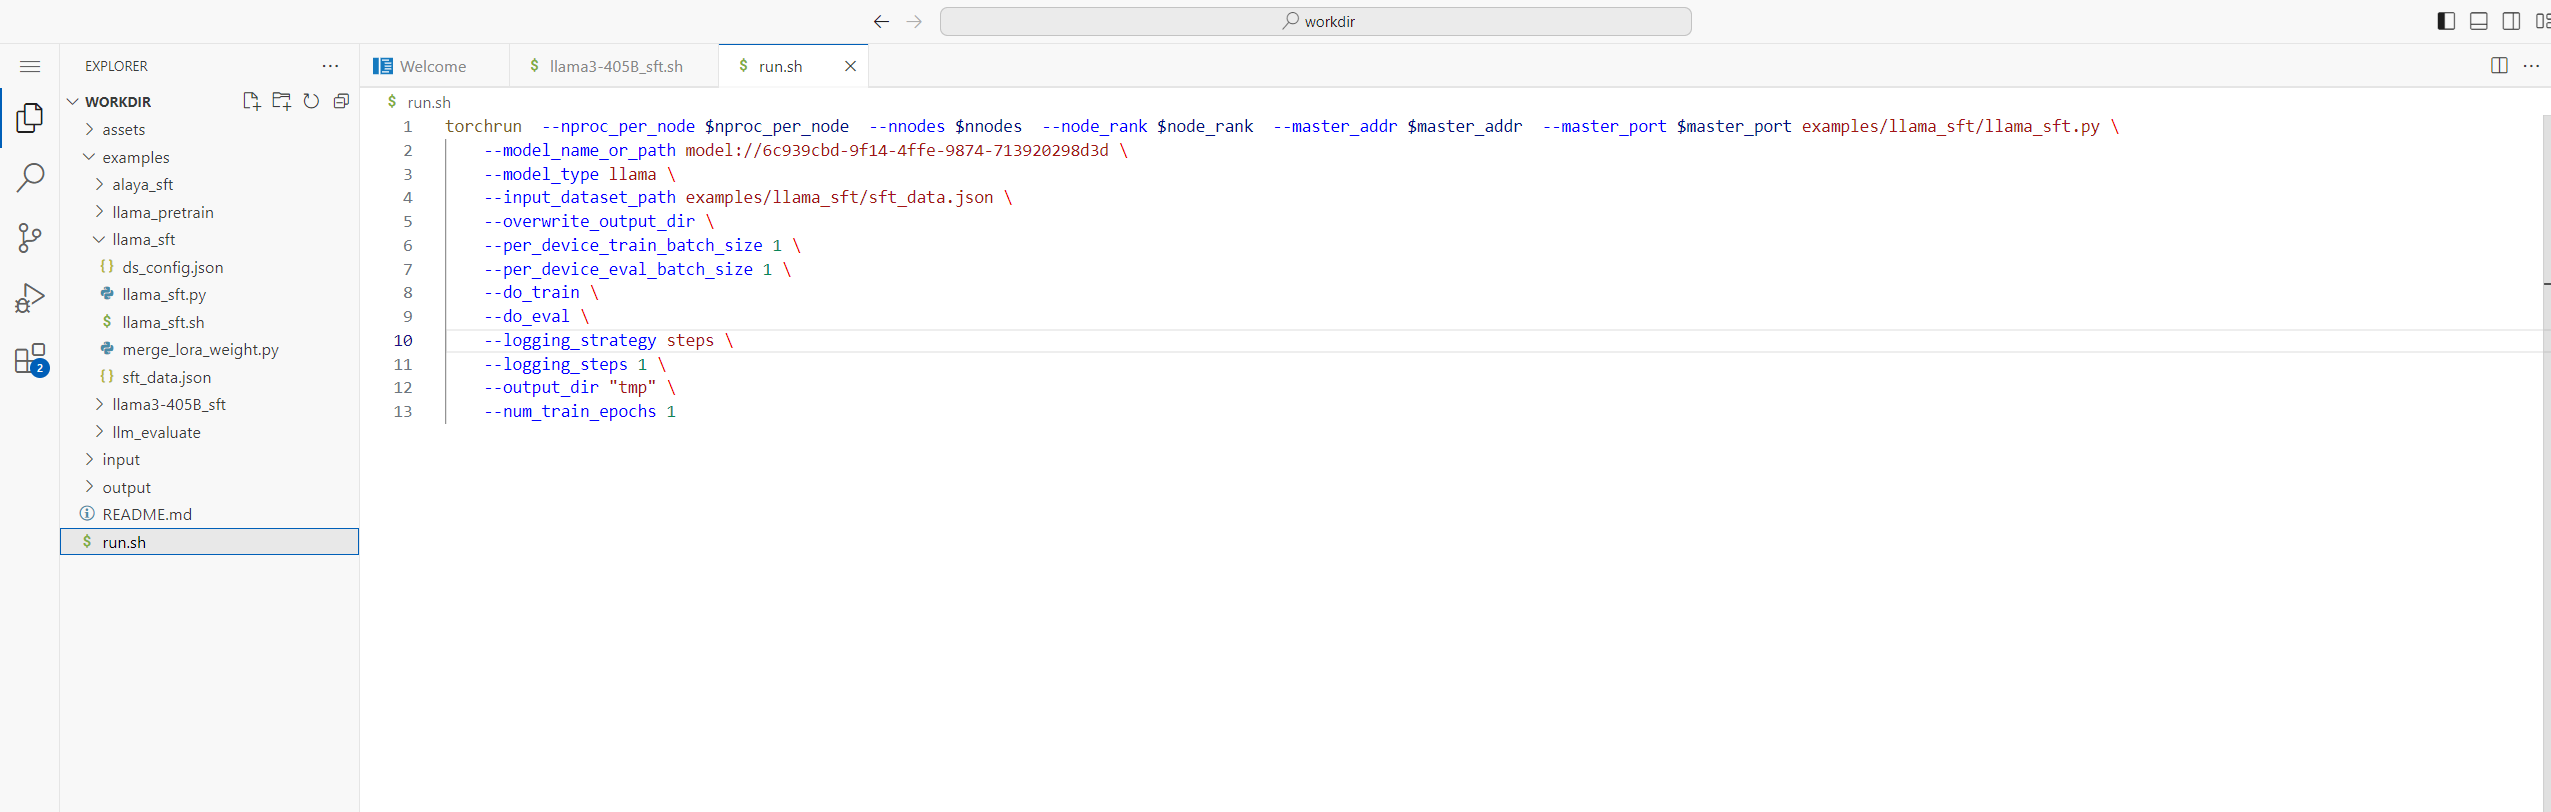
Task: Toggle the primary side bar visibility
Action: pyautogui.click(x=2446, y=21)
